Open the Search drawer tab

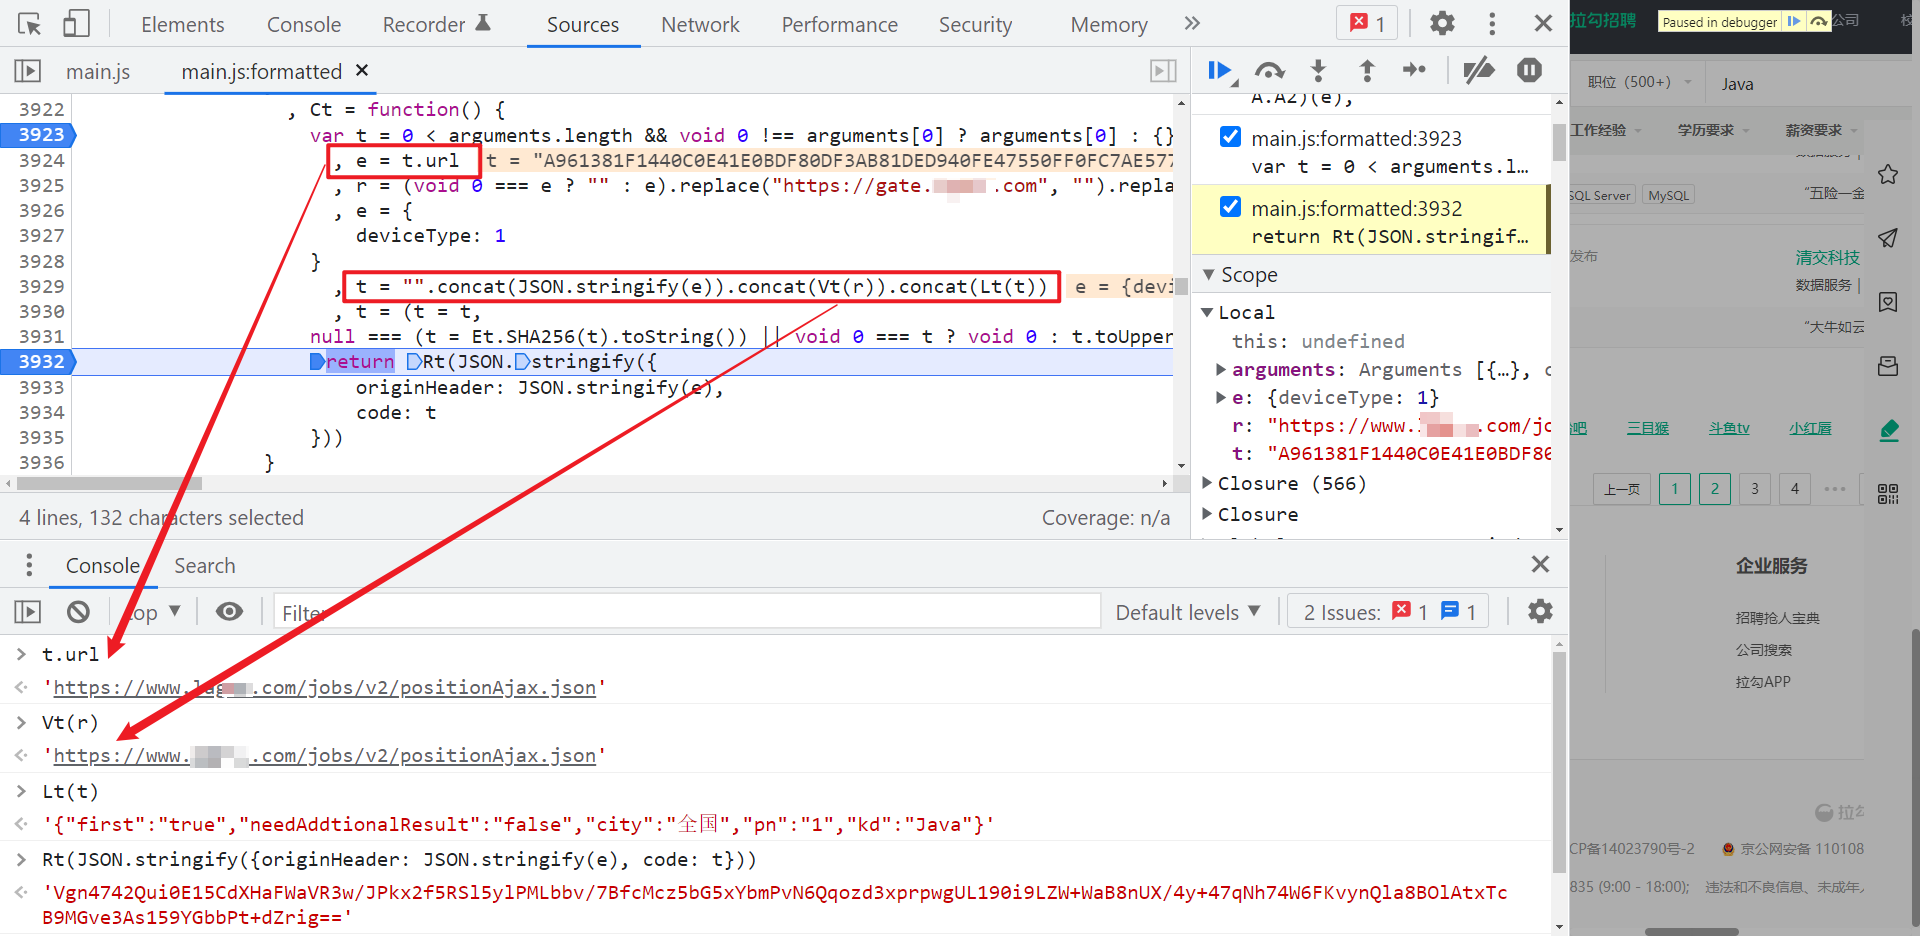[x=205, y=565]
